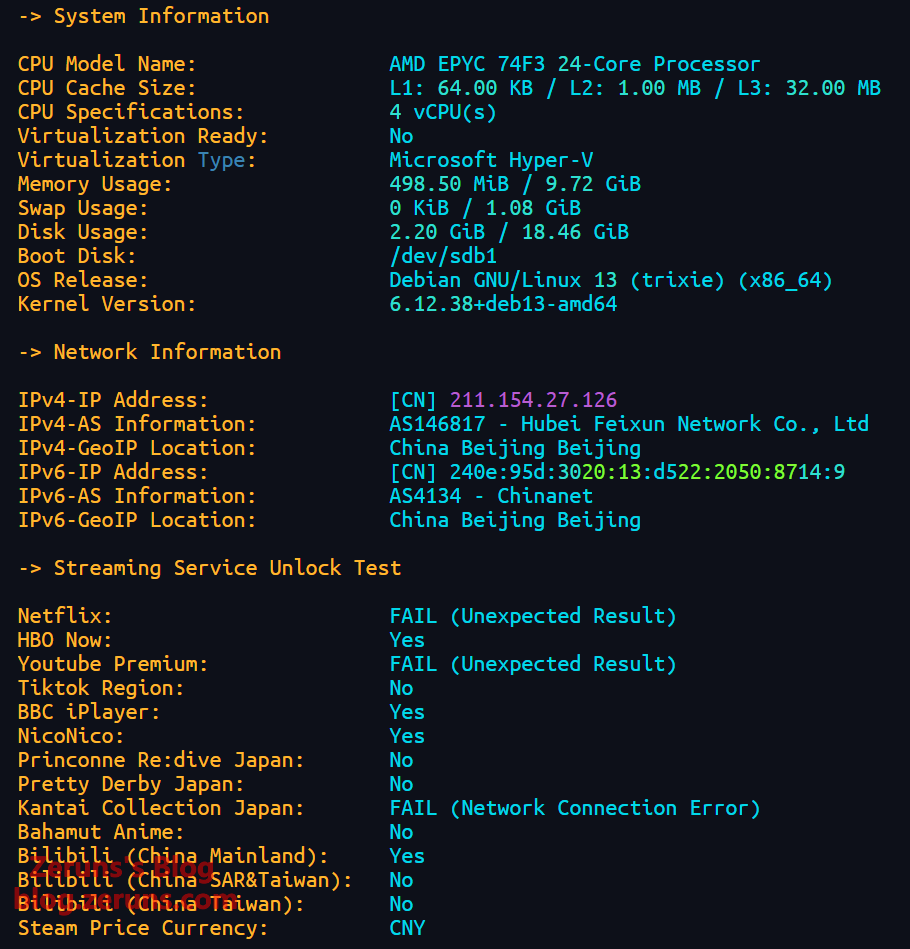Click the Youtube Premium FAIL result
This screenshot has height=949, width=910.
tap(533, 664)
